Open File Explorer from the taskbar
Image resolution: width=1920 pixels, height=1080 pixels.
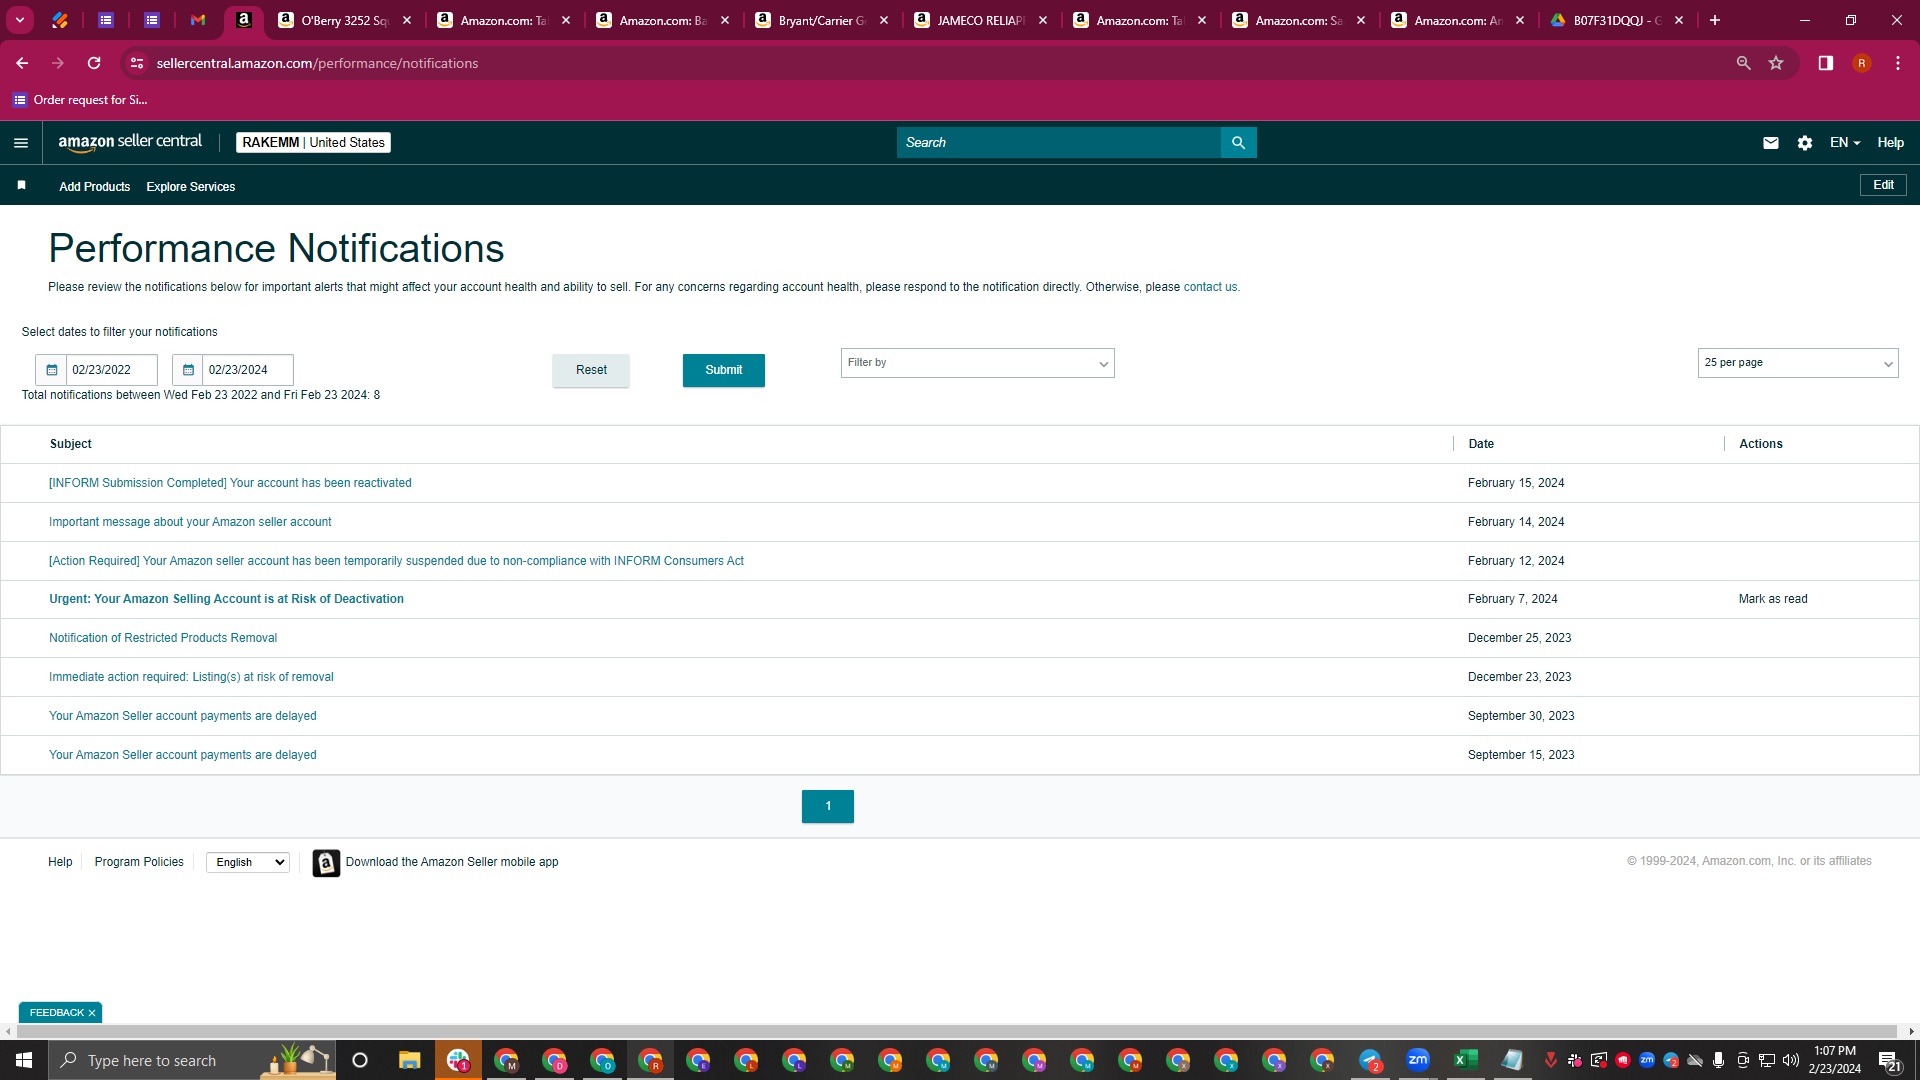[x=410, y=1060]
